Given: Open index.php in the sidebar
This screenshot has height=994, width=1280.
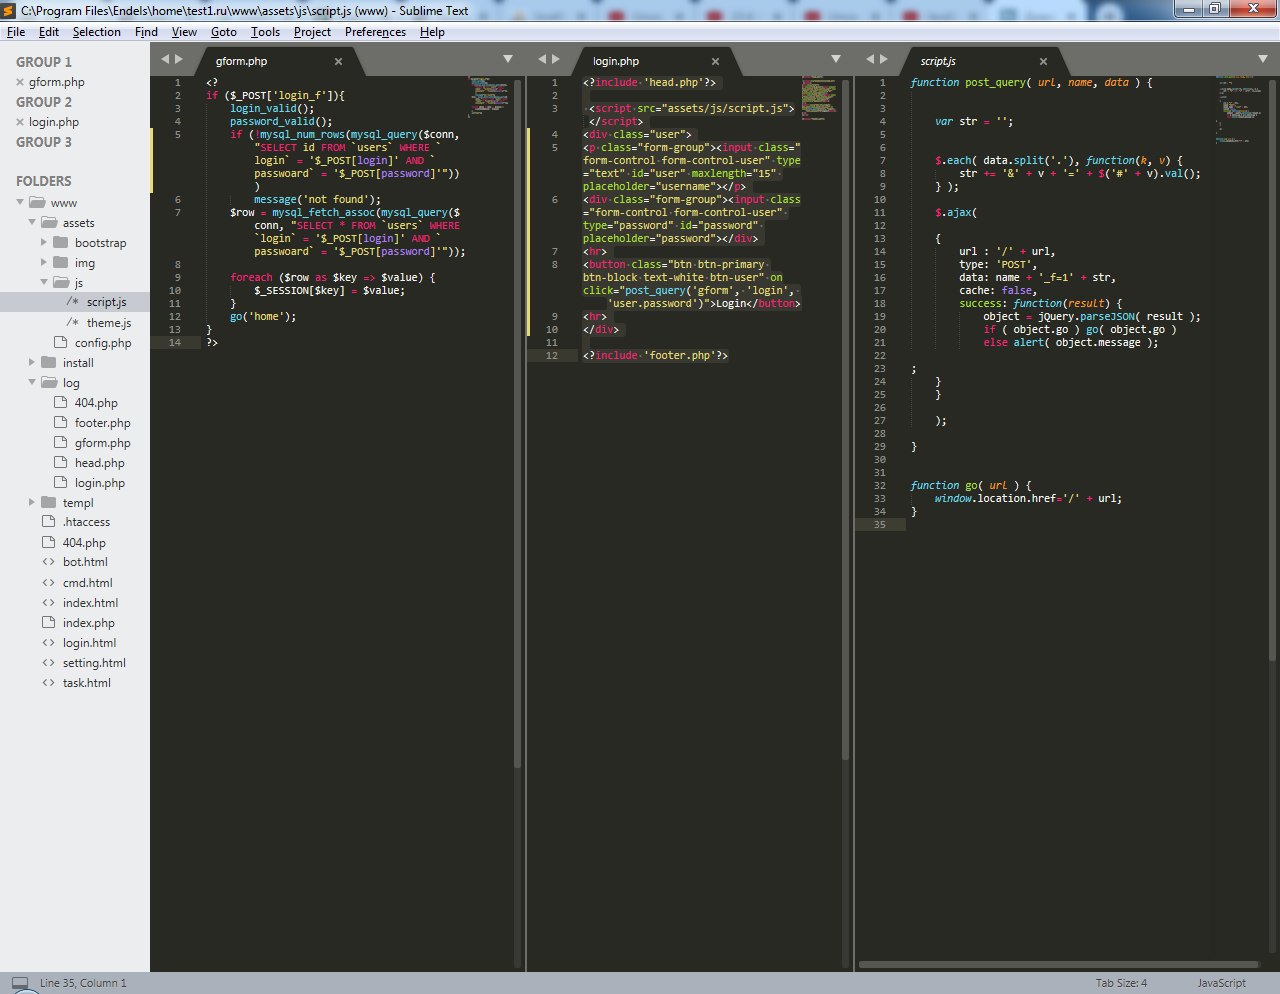Looking at the screenshot, I should (88, 623).
